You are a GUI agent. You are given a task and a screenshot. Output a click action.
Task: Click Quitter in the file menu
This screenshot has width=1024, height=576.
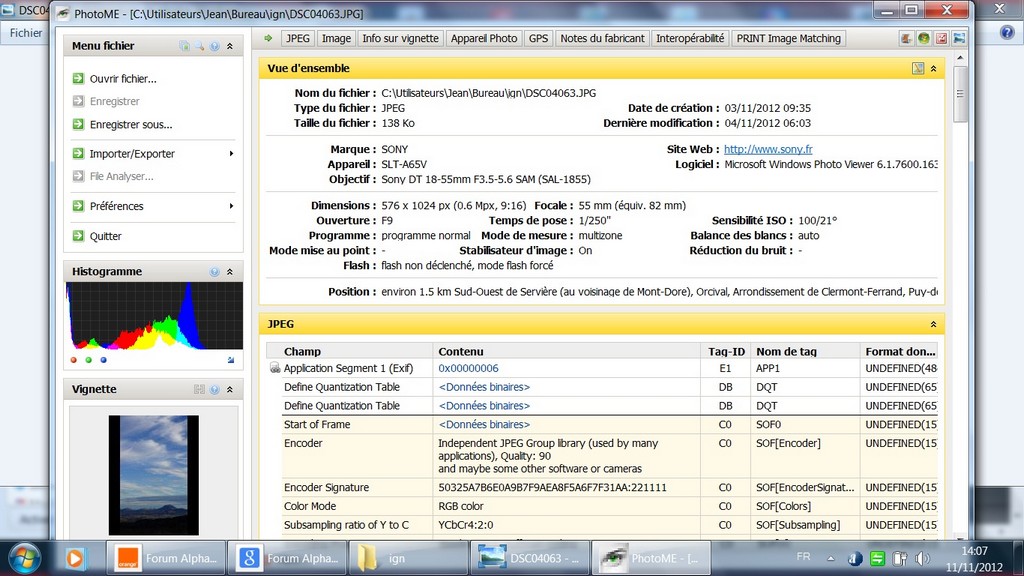(105, 236)
